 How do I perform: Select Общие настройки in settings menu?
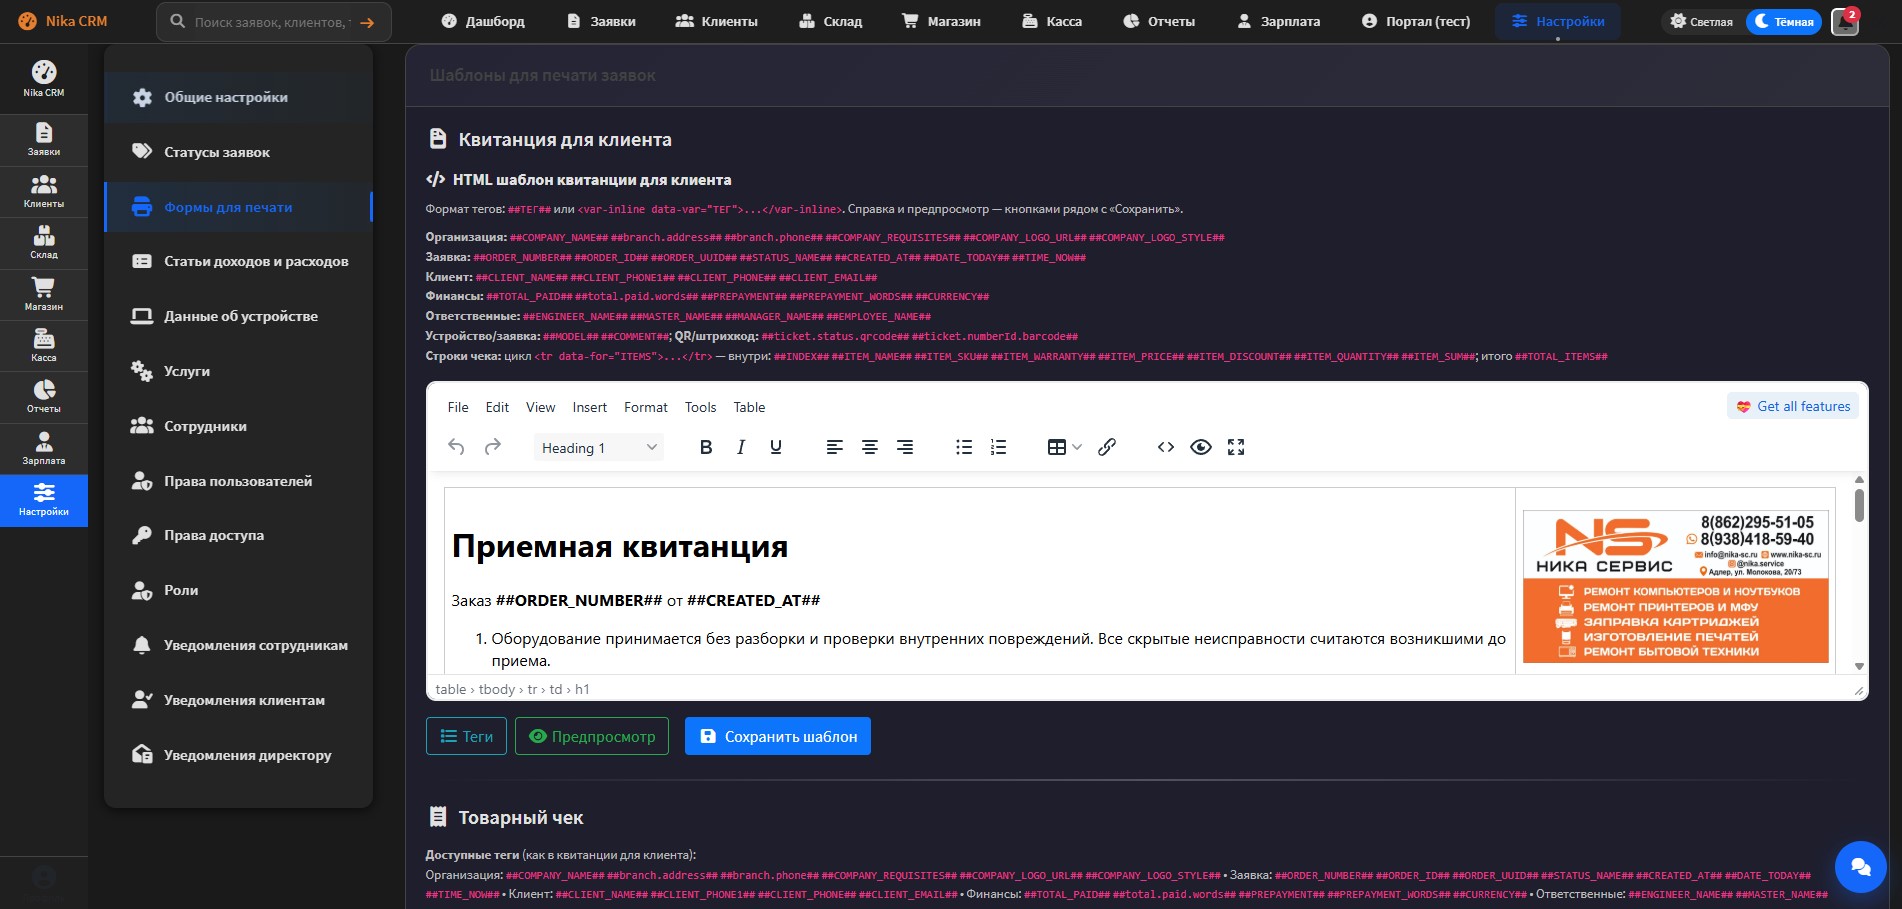238,97
